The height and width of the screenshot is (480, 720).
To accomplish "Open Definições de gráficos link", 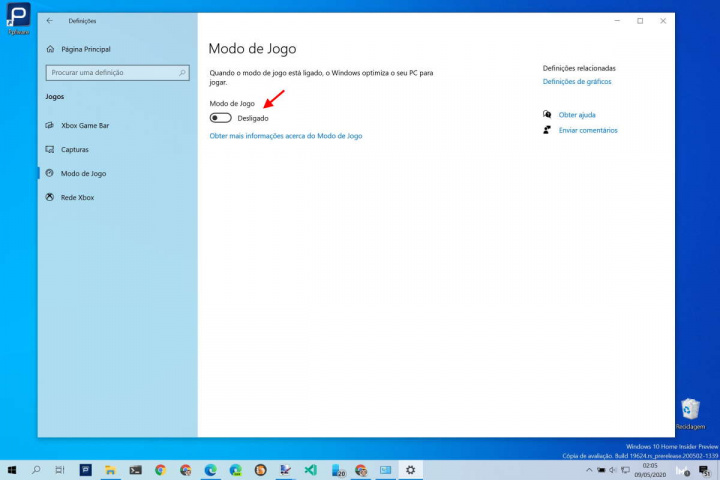I will pyautogui.click(x=576, y=82).
